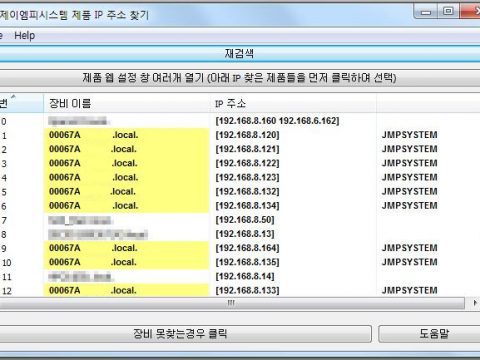Click JMPSYSTEM next to 192.168.8.134

[410, 206]
